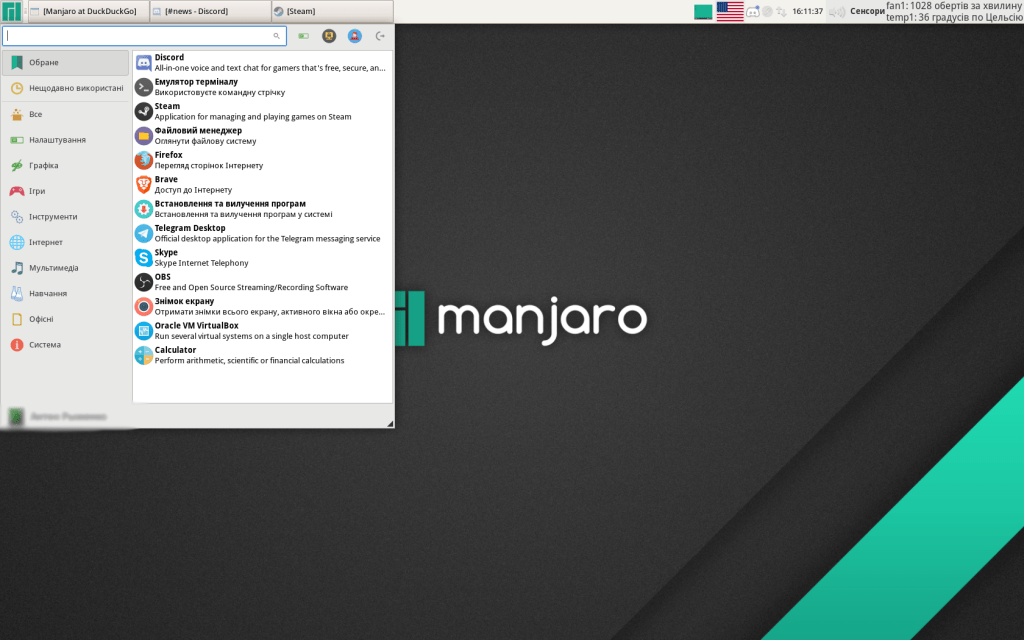Open Встановлення та вилучення програм software installer
The image size is (1024, 640).
(x=262, y=209)
